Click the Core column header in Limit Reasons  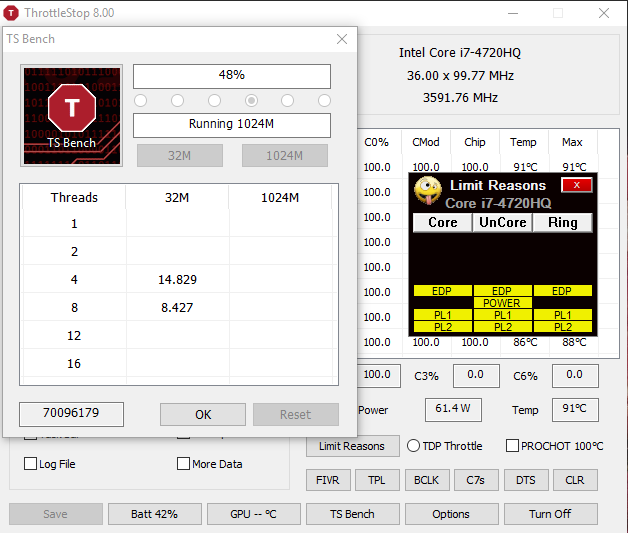click(x=443, y=223)
